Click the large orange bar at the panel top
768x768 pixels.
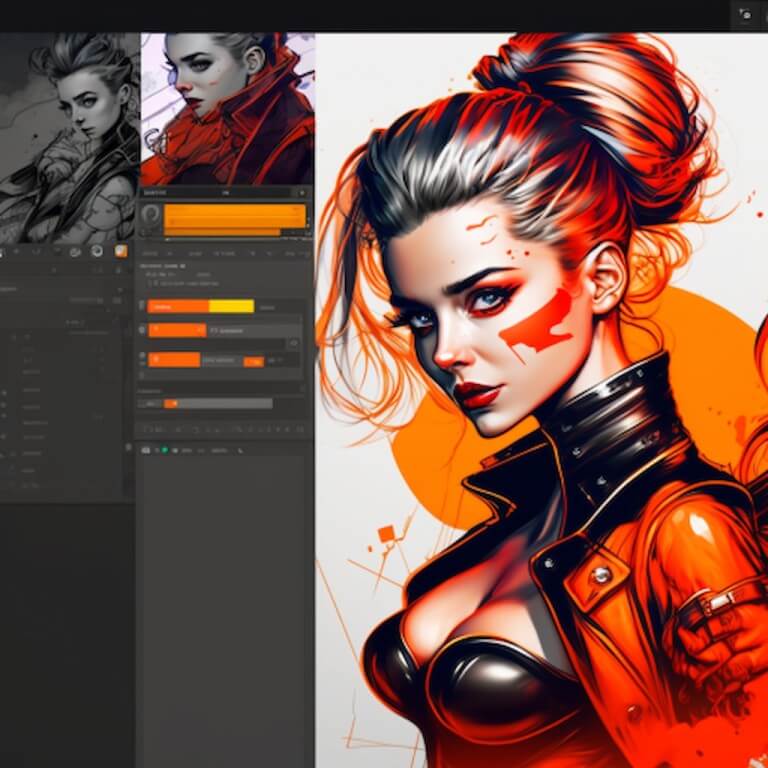click(235, 215)
